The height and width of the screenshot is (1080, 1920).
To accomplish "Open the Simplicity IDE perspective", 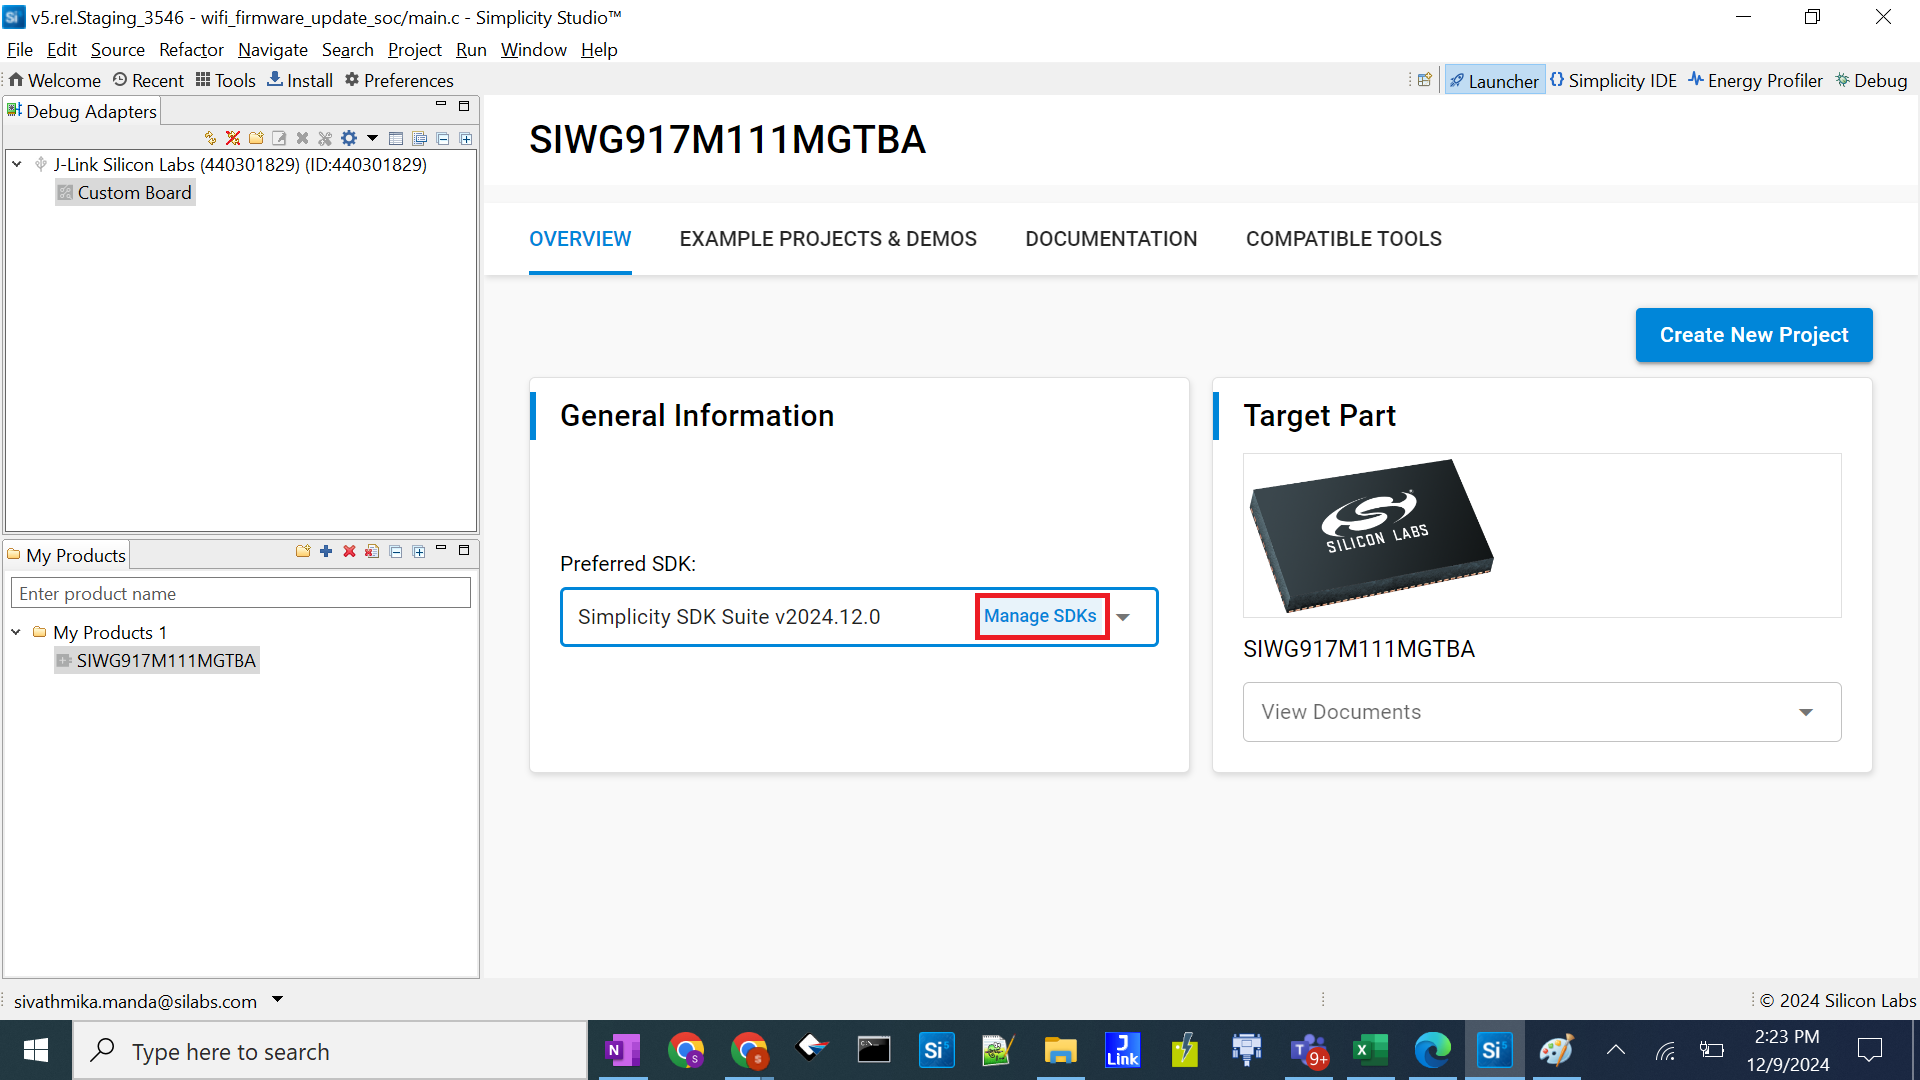I will click(x=1613, y=80).
